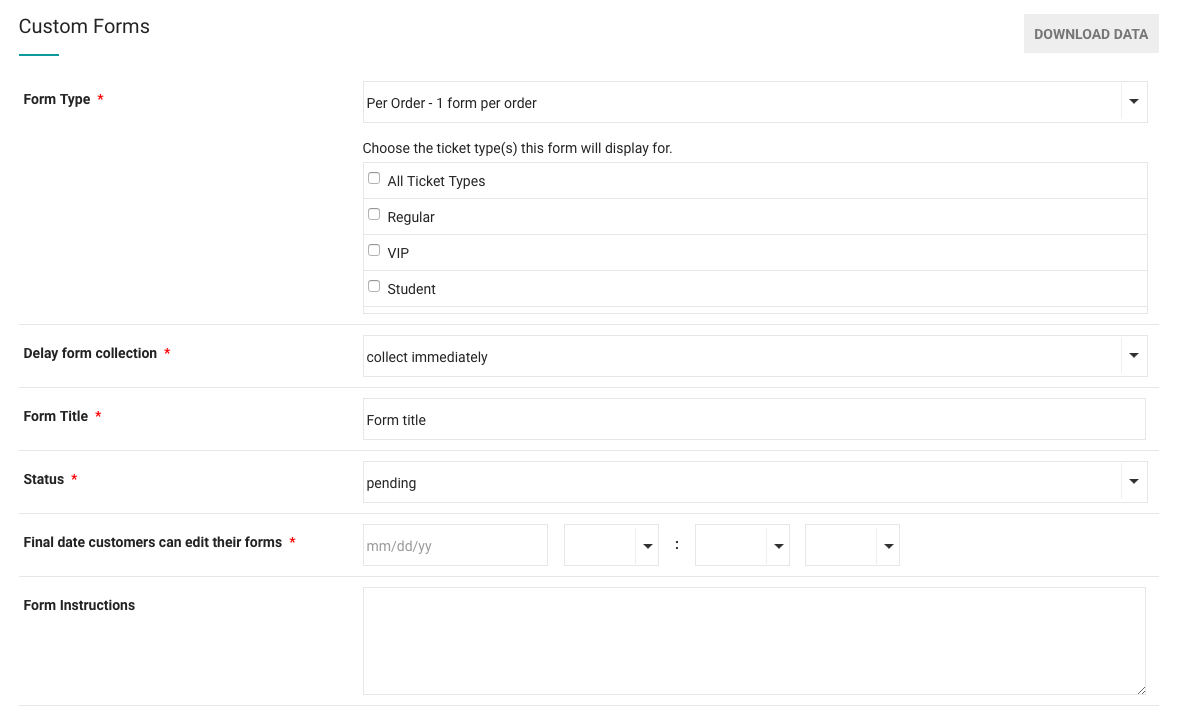Enable the All Ticket Types checkbox
Screen dimensions: 1177x726
(x=374, y=177)
